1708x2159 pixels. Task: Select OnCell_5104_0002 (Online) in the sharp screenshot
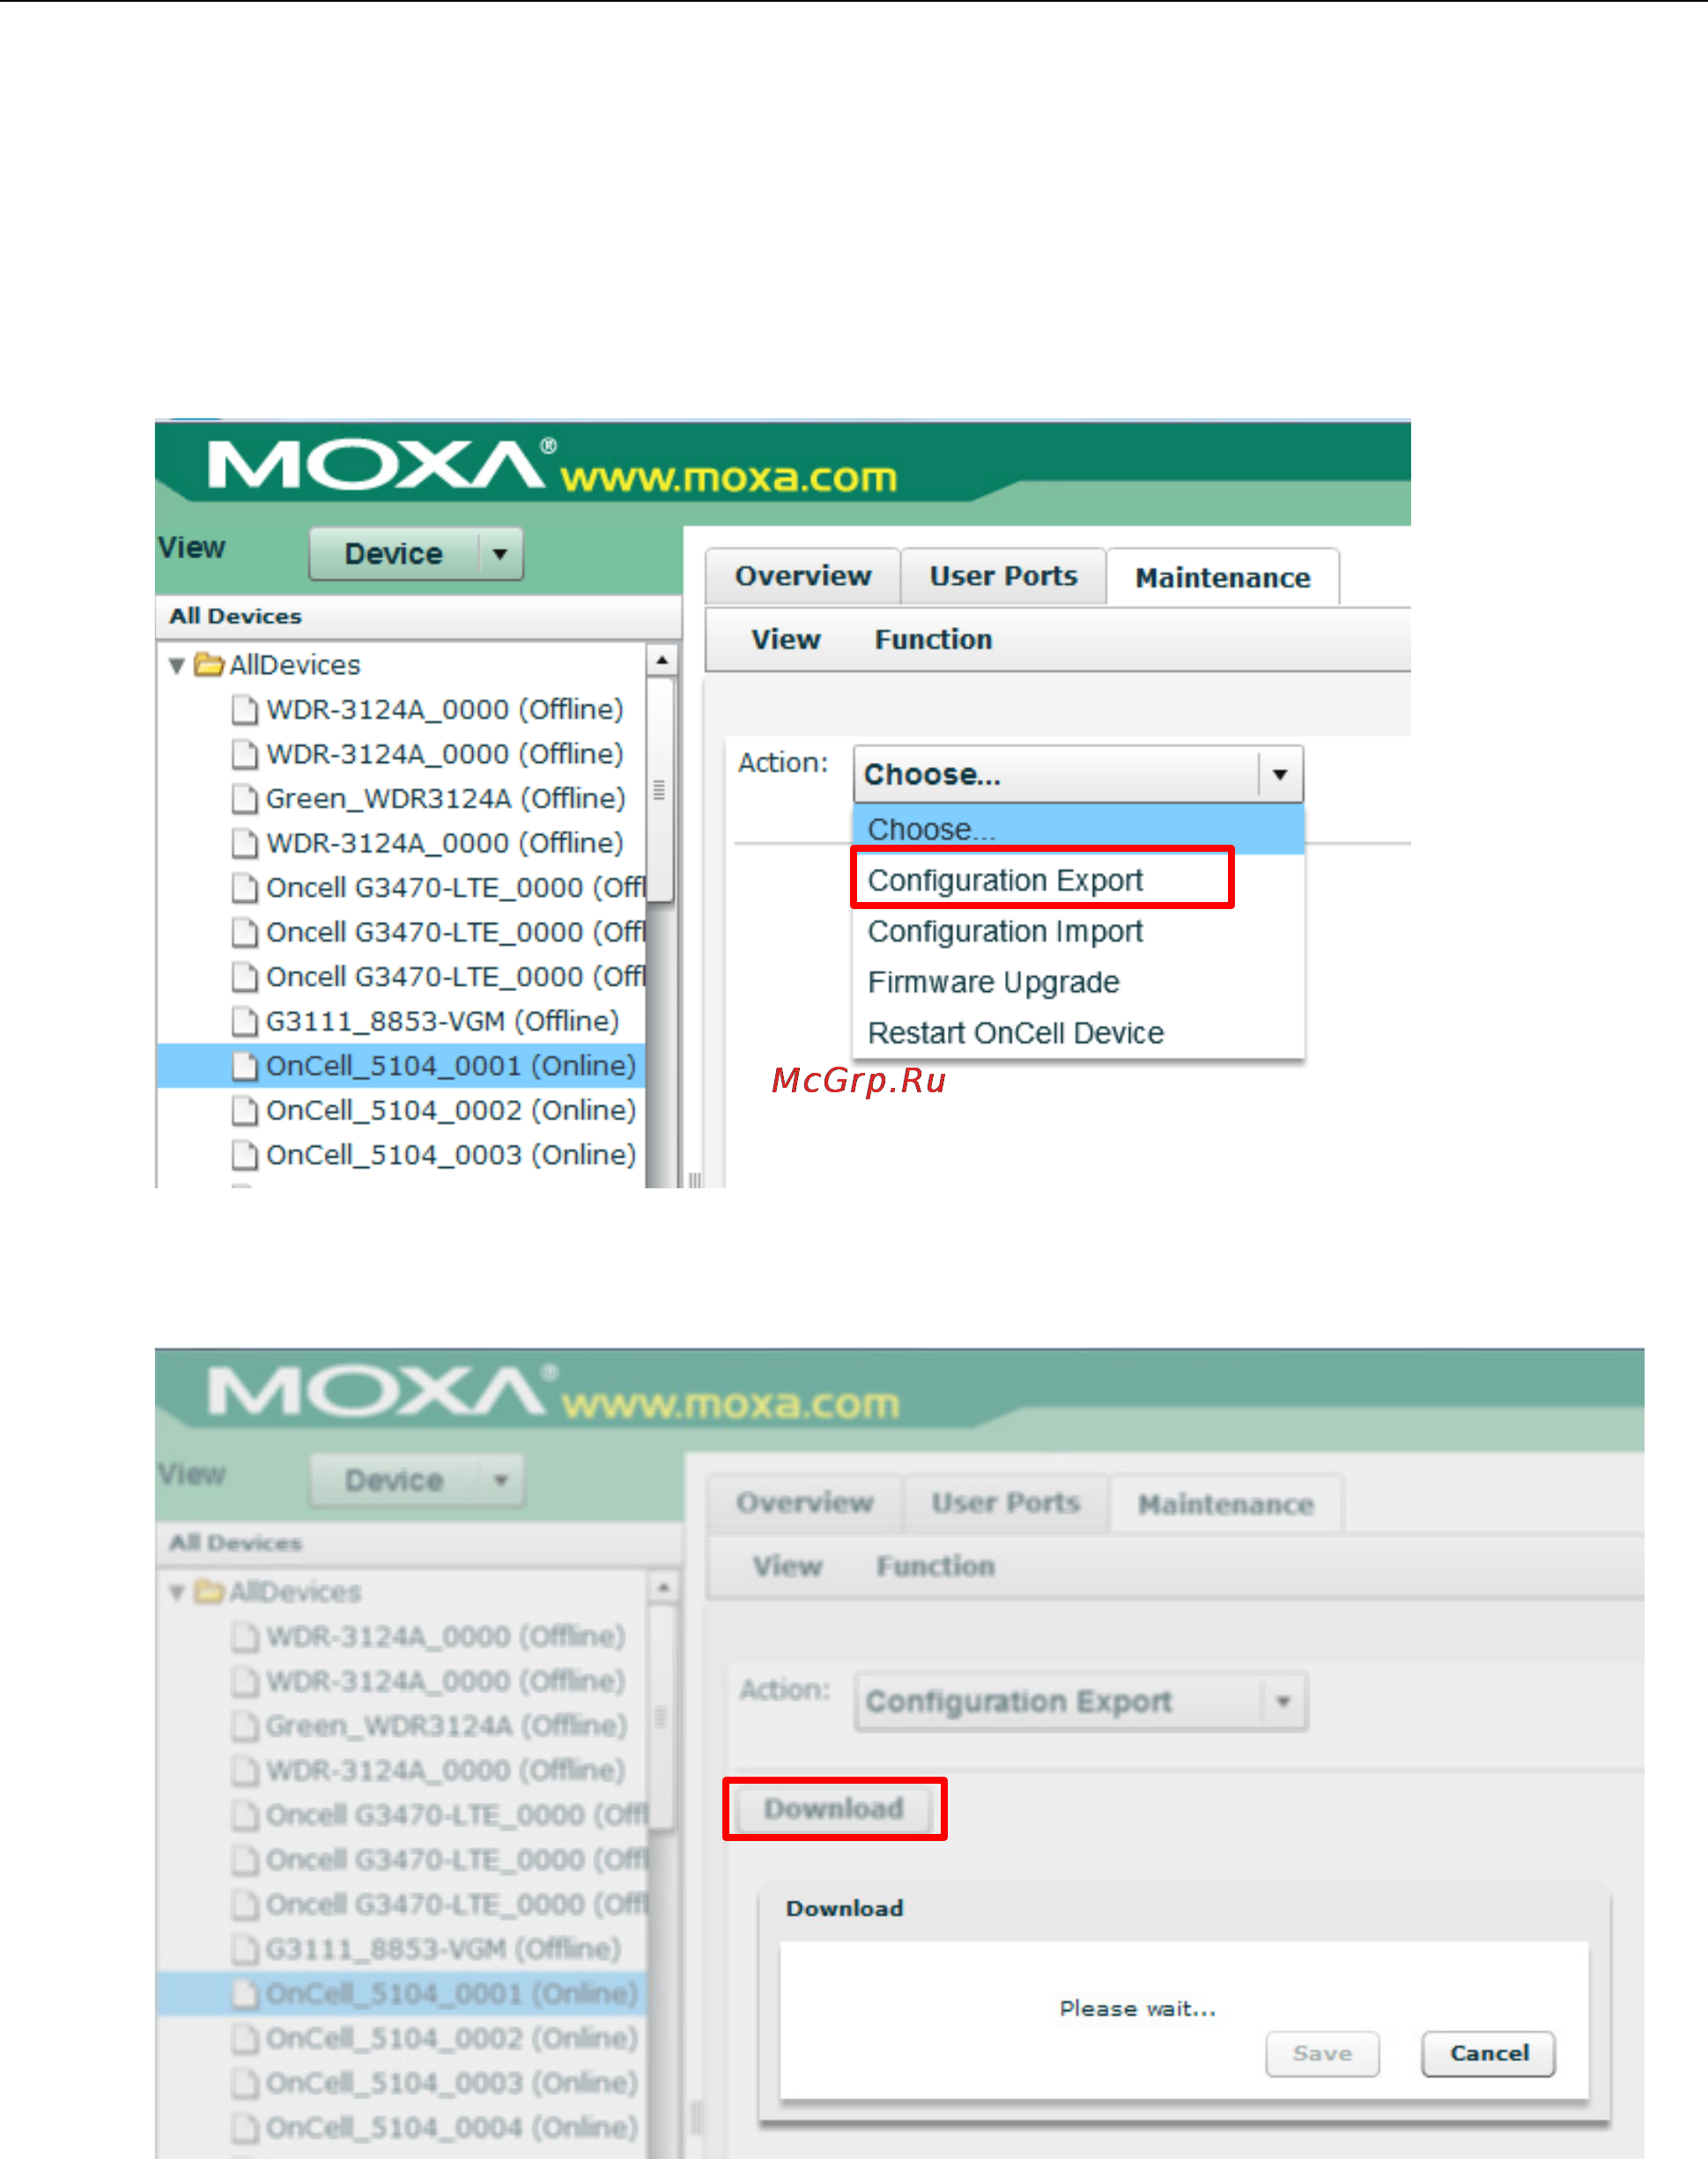(x=450, y=1111)
